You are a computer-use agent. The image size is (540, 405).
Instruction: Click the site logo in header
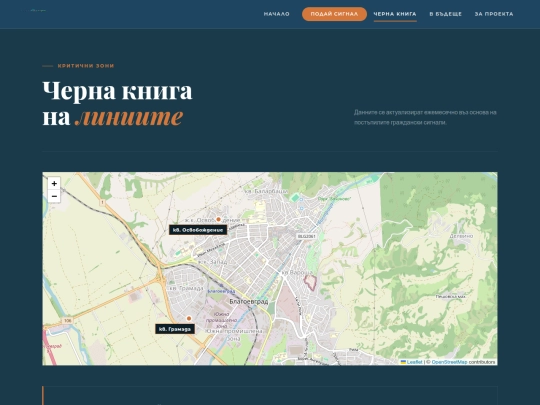[x=34, y=10]
